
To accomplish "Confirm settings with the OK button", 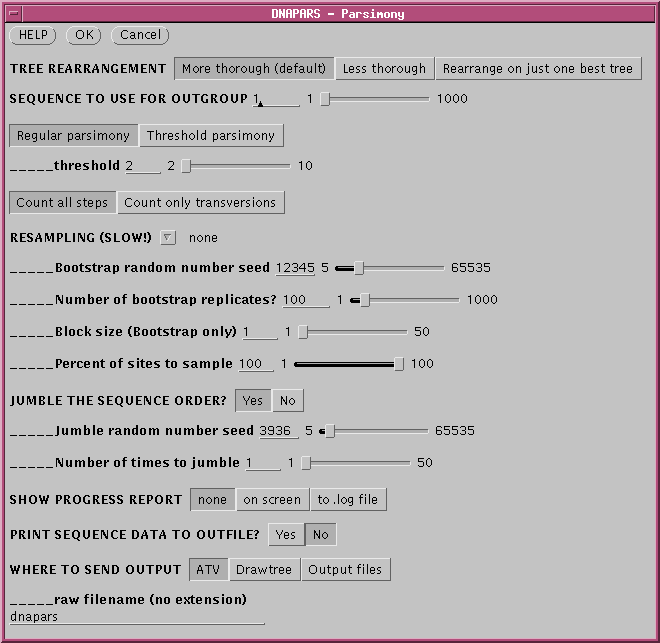I will [x=84, y=35].
